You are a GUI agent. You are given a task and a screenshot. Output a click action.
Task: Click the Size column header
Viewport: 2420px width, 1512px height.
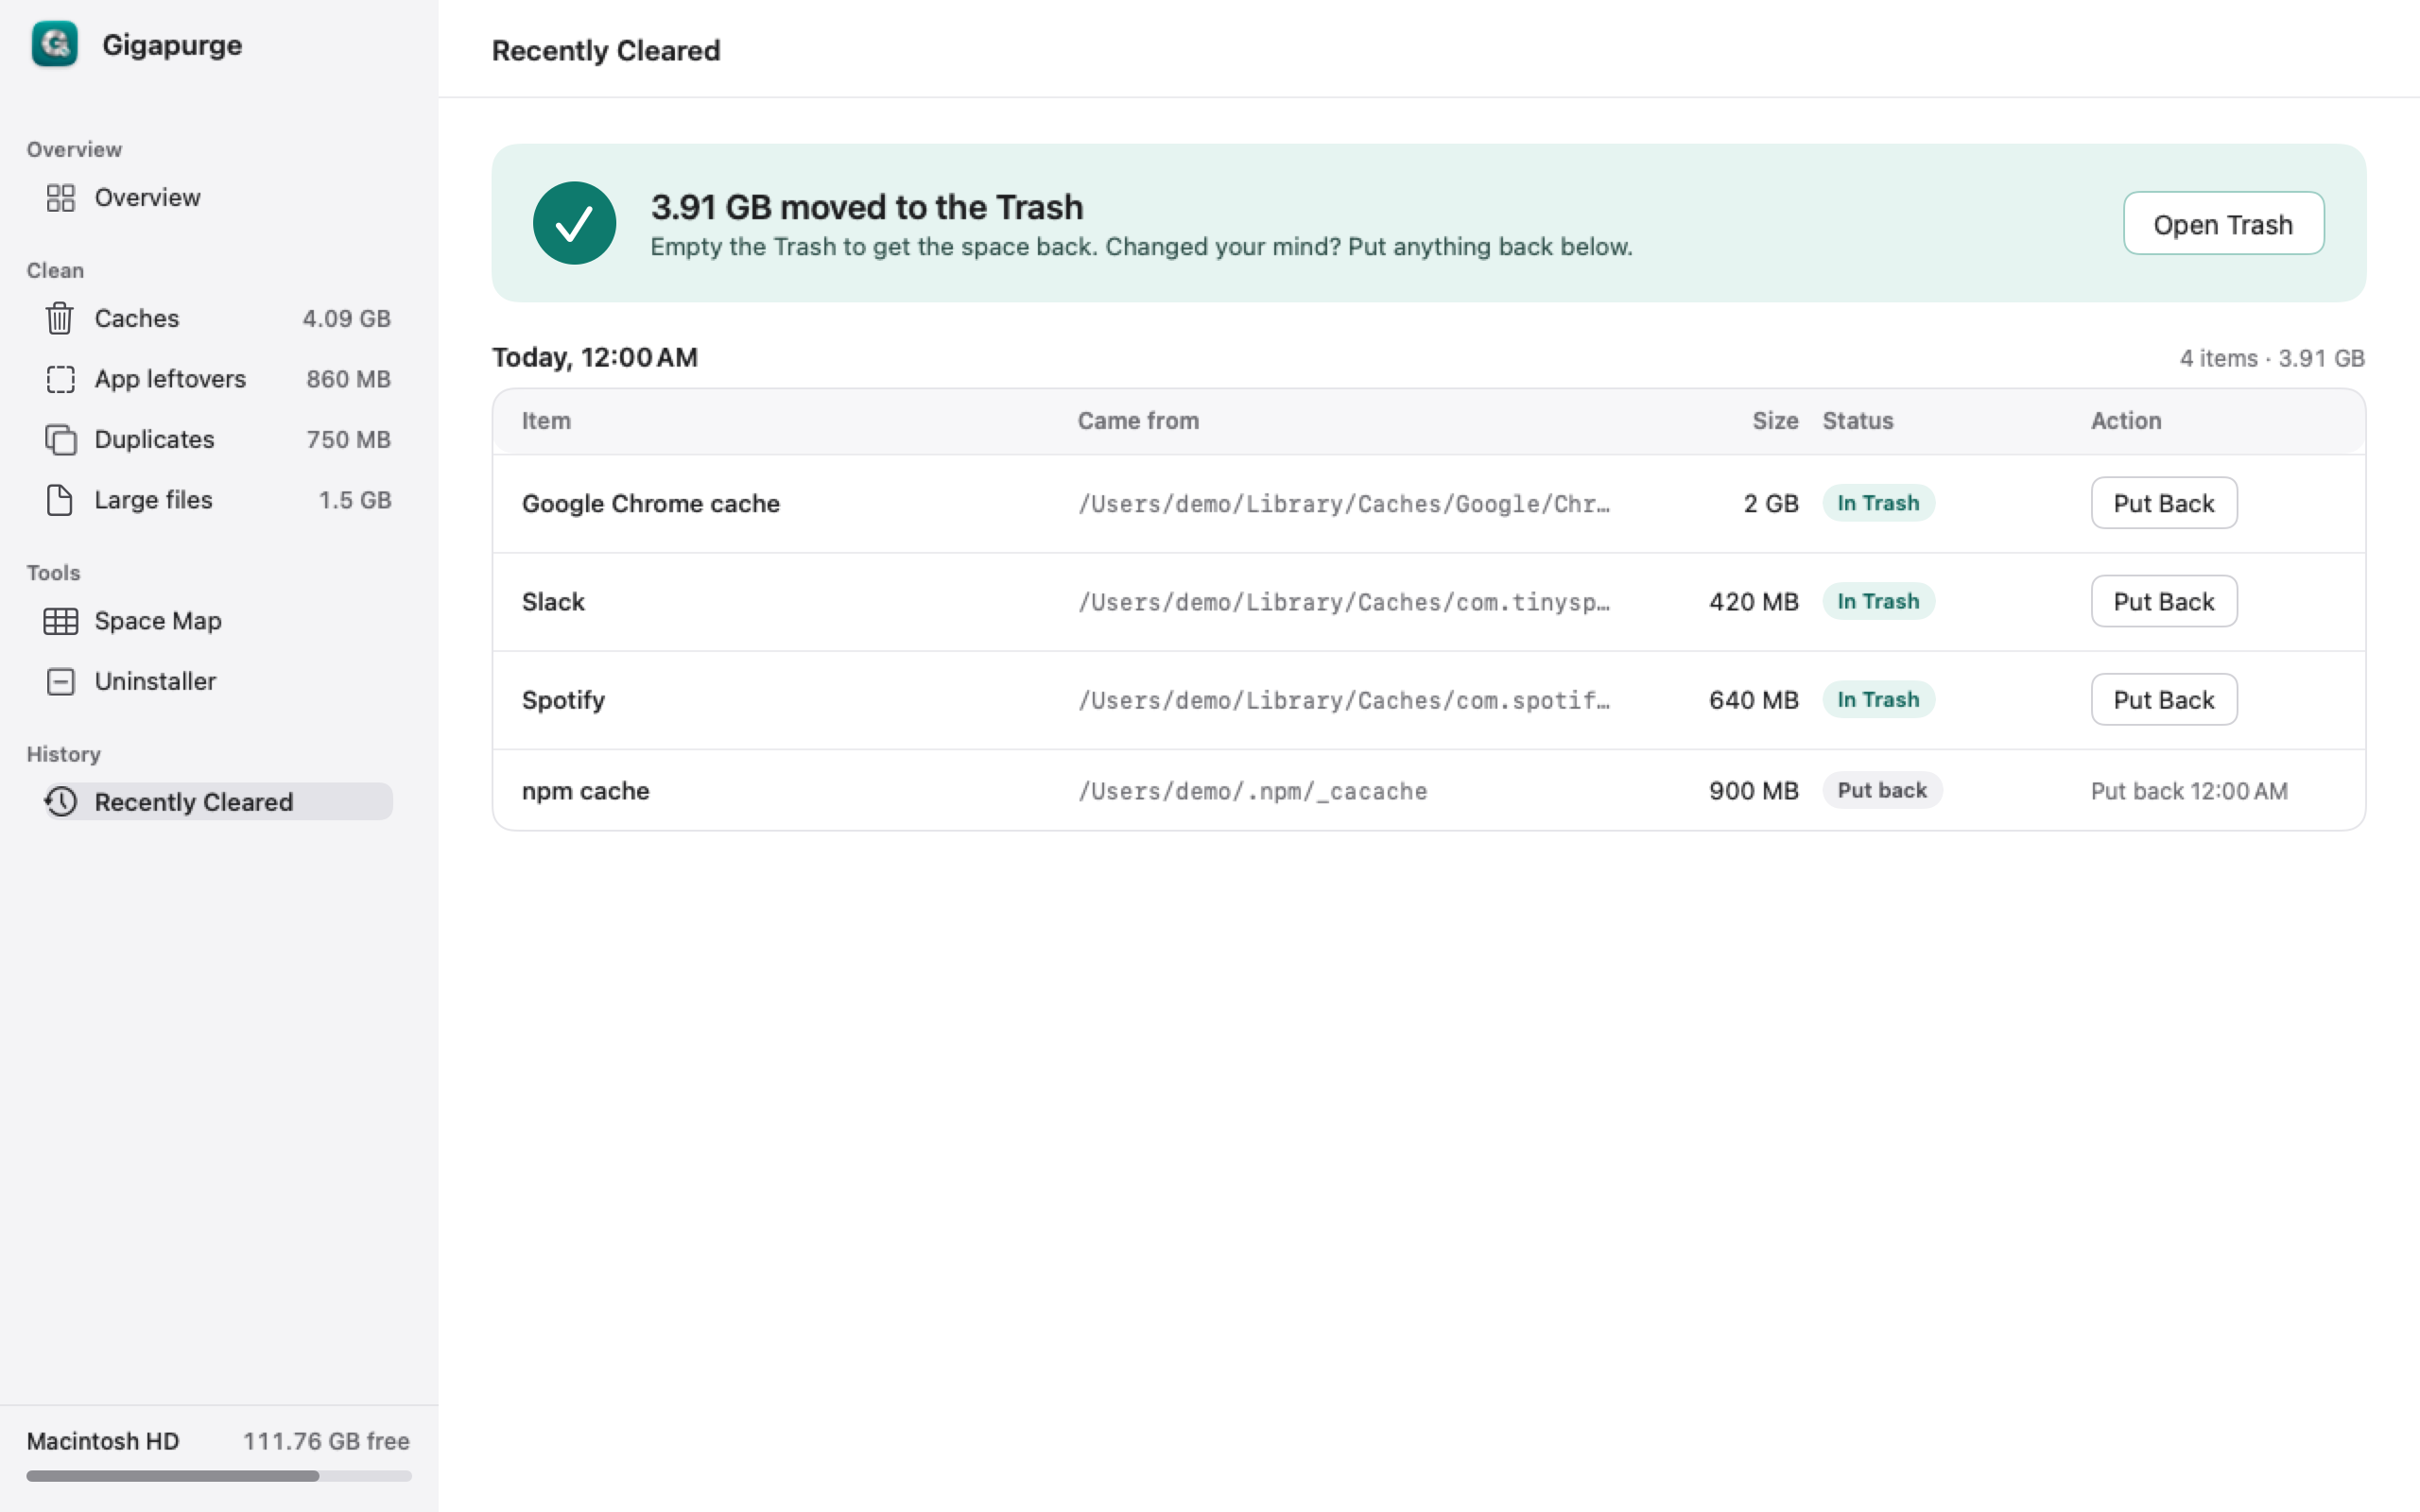pos(1775,421)
